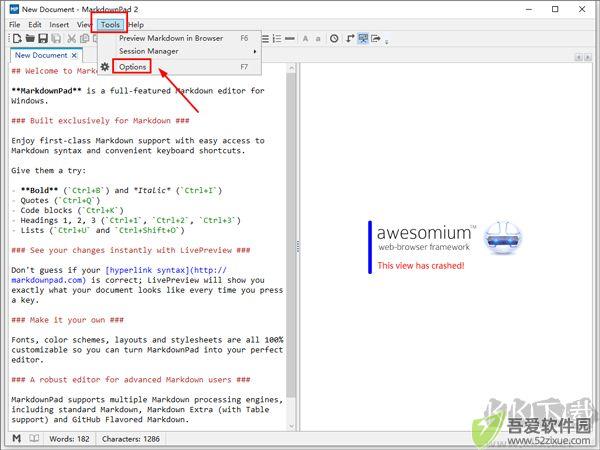Screen dimensions: 600x450
Task: Expand the Session Manager submenu
Action: [180, 51]
